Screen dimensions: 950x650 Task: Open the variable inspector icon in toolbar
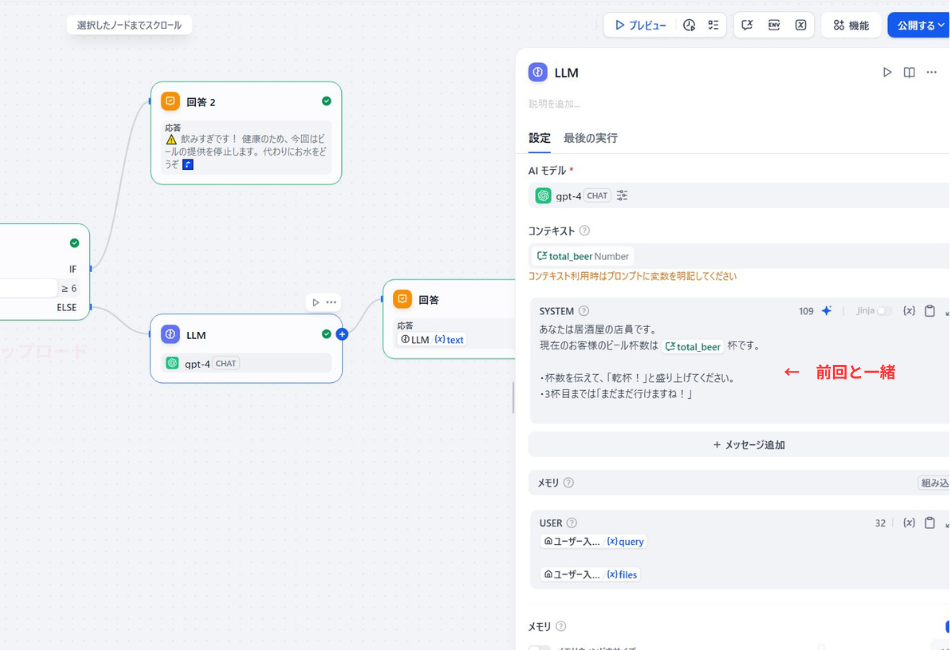[800, 24]
